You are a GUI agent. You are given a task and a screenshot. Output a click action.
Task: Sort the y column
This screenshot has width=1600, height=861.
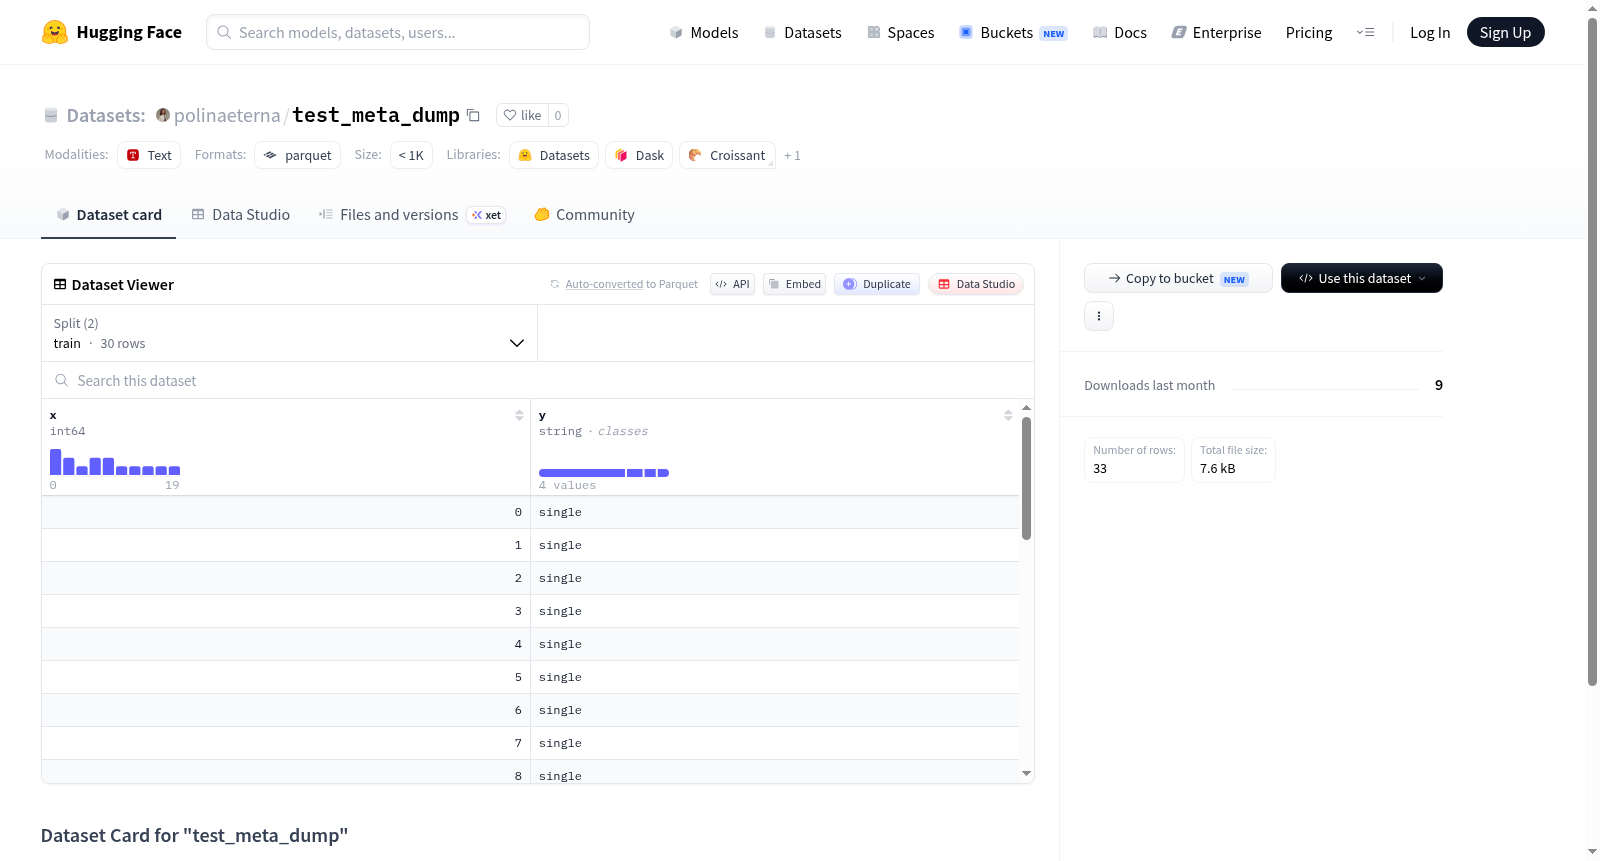click(x=1008, y=415)
